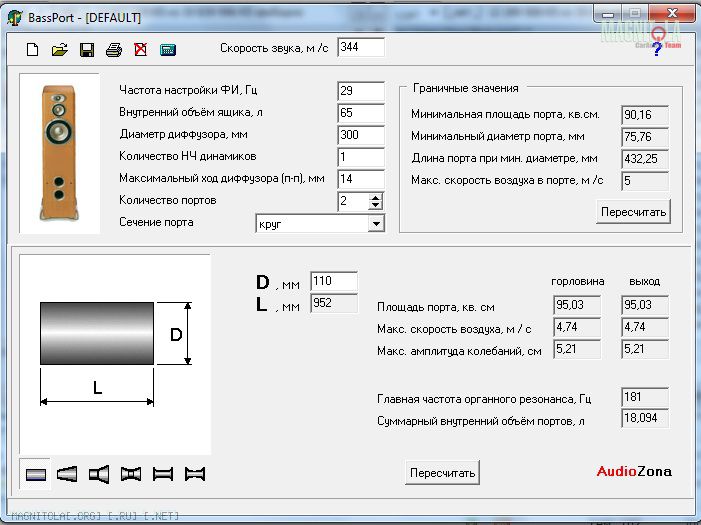
Task: Click the red crossed-out box icon
Action: (141, 49)
